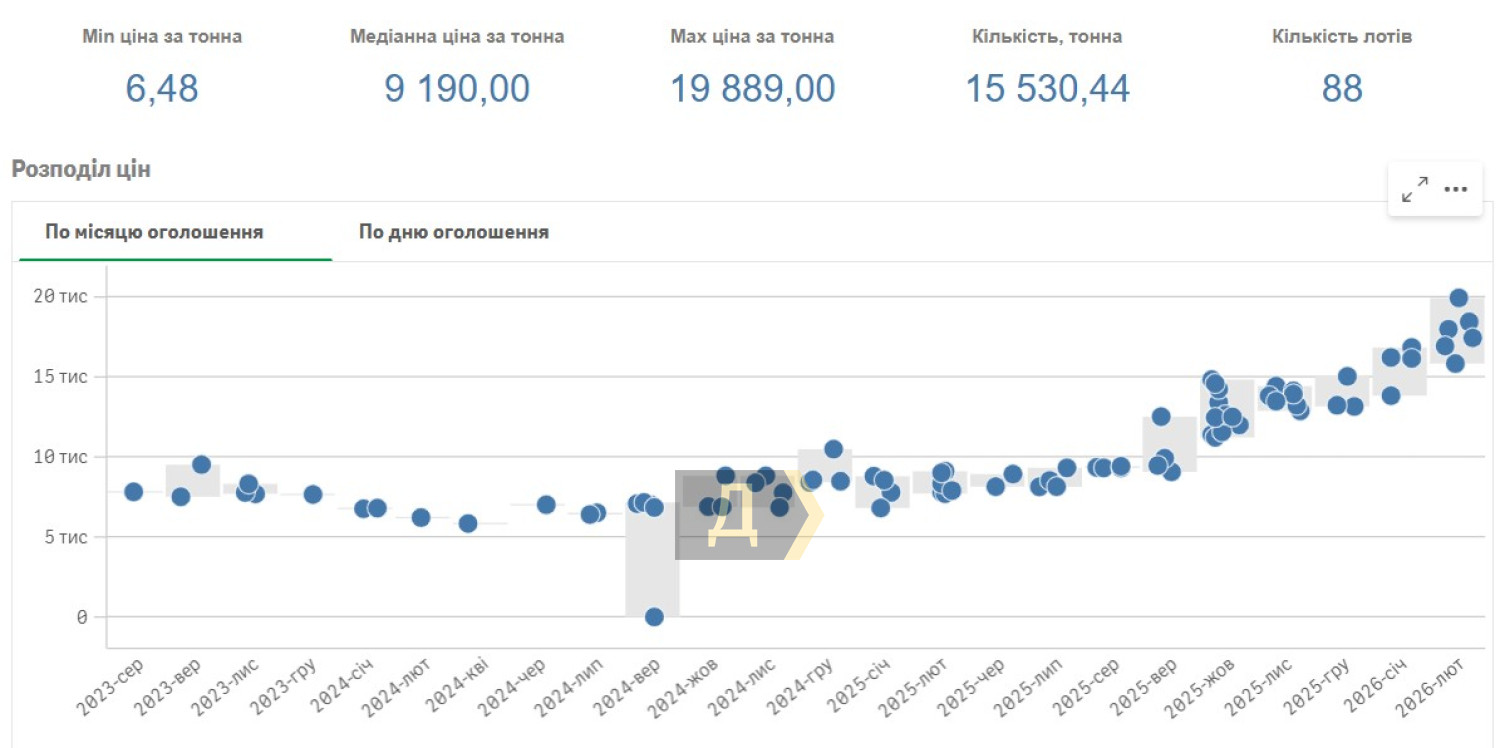This screenshot has width=1500, height=748.
Task: Select the single data point for 2023-сер
Action: click(x=133, y=491)
